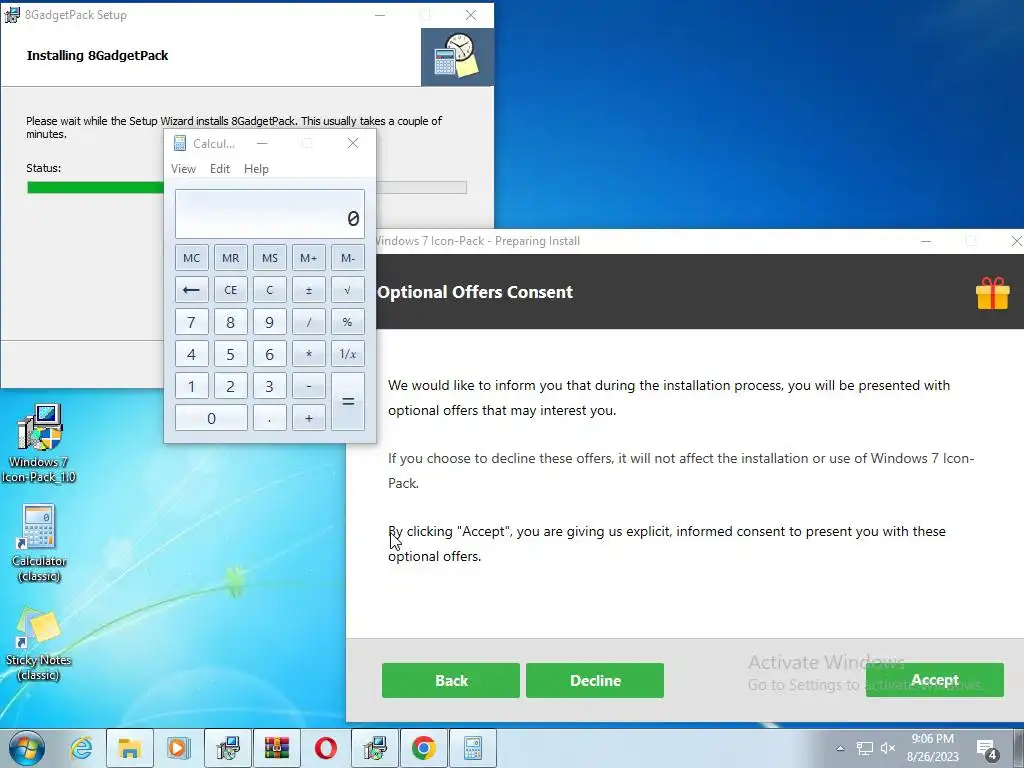The height and width of the screenshot is (768, 1024).
Task: Close the Calculator window
Action: coord(353,143)
